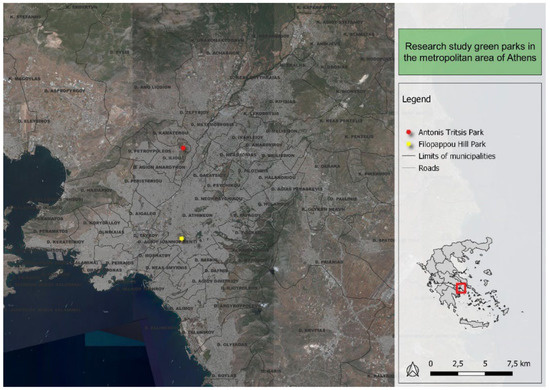Click the Legend heading
This screenshot has height=390, width=550.
click(416, 99)
